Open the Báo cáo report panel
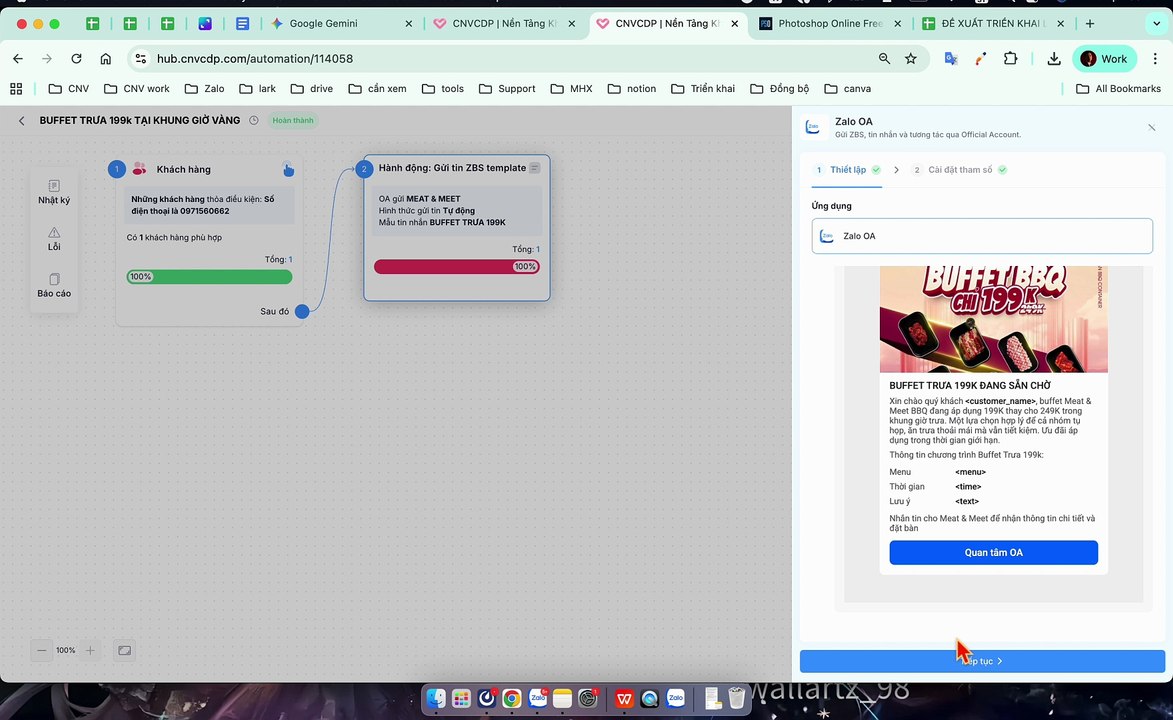1173x720 pixels. (54, 285)
